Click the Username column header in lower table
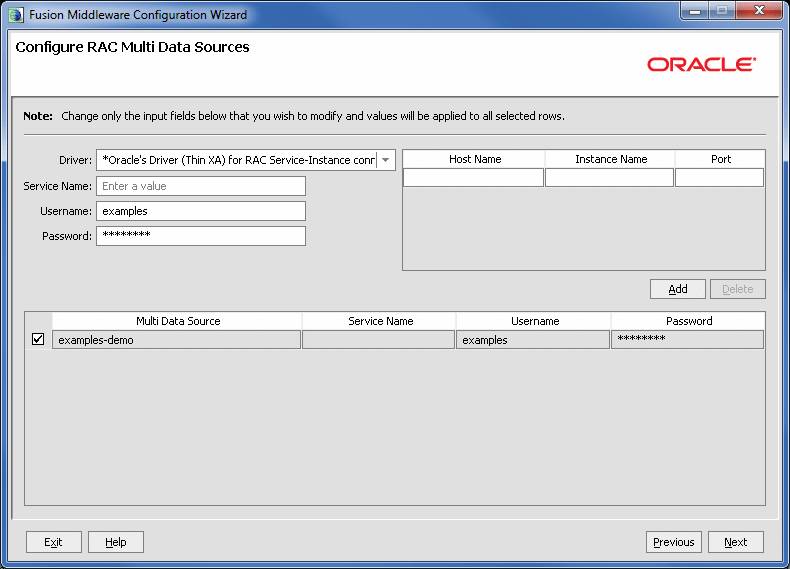 tap(534, 321)
